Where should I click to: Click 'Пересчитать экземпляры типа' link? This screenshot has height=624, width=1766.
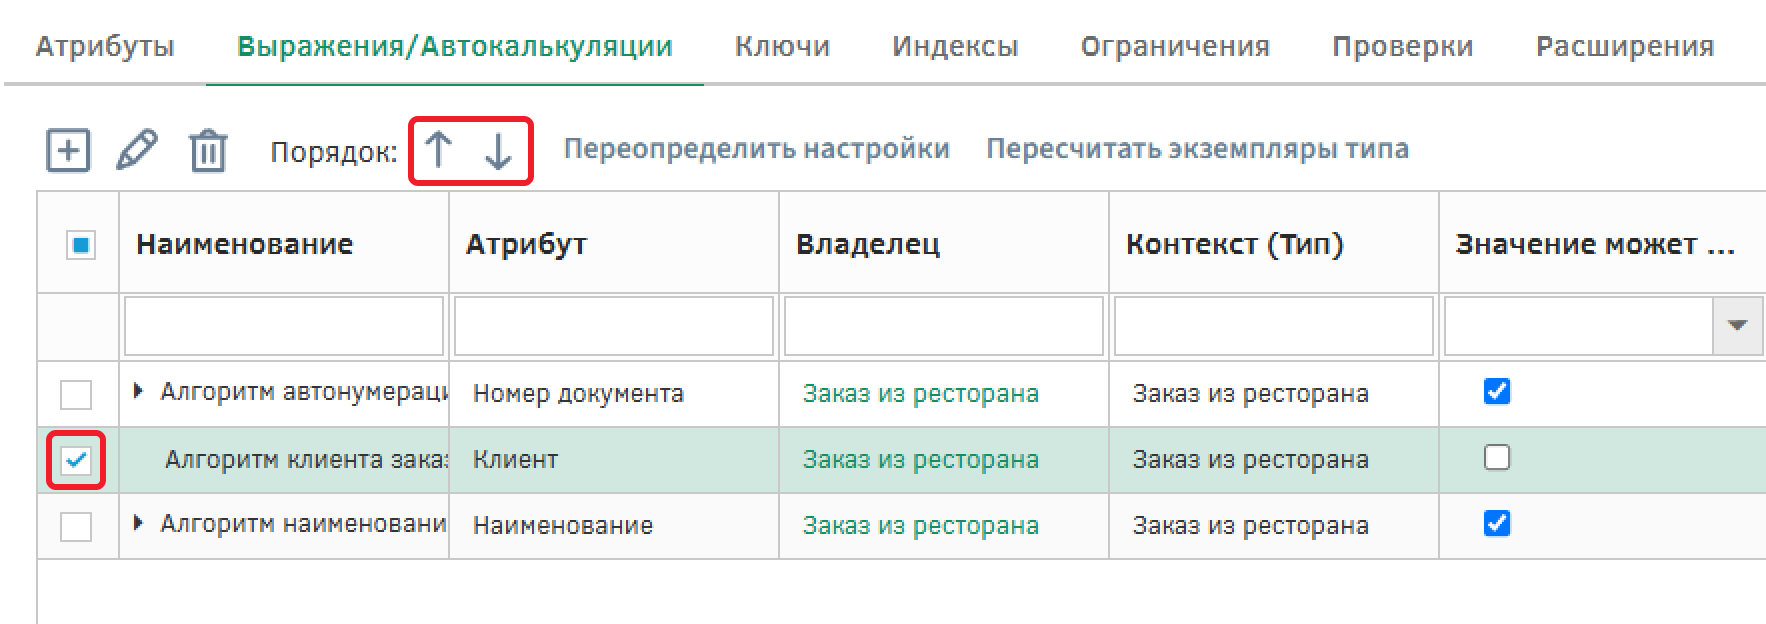pyautogui.click(x=1197, y=149)
